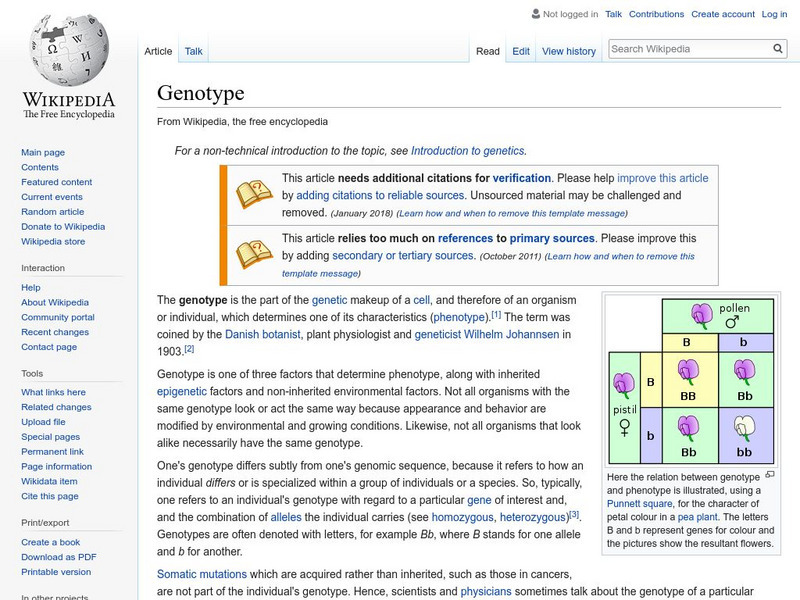Screen dimensions: 800x600
Task: Click citation footnote [2]
Action: click(189, 349)
